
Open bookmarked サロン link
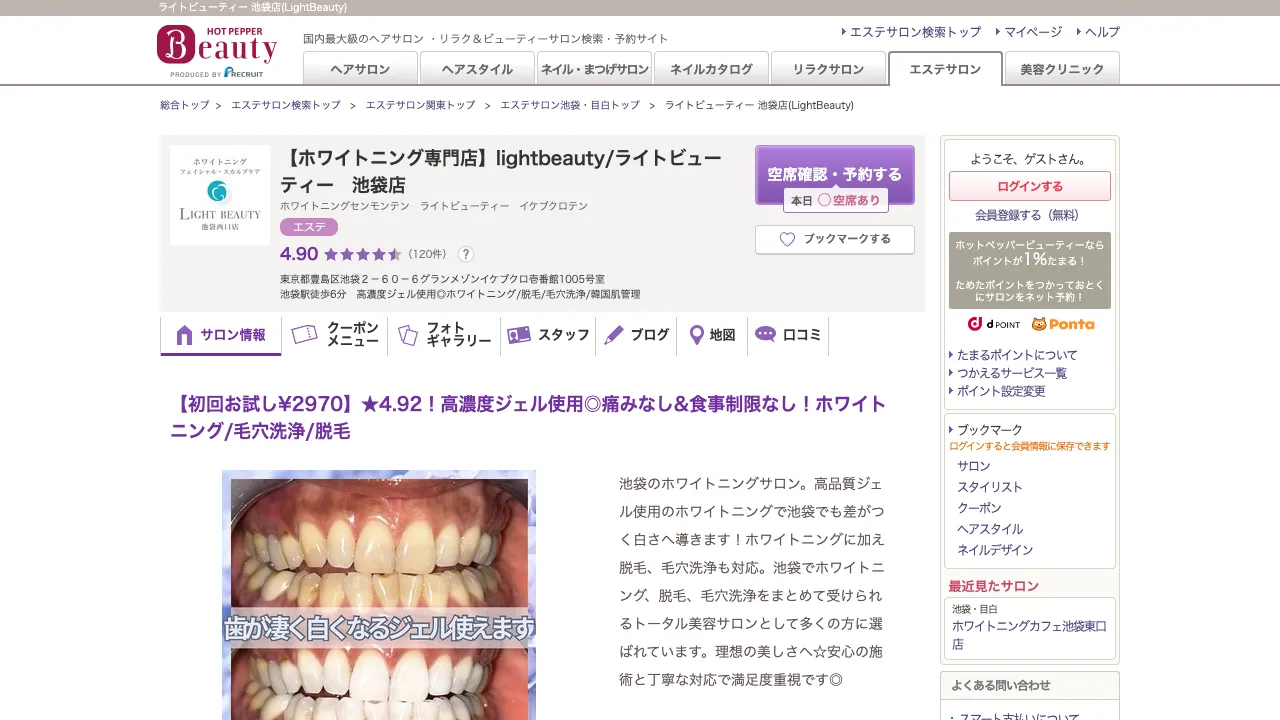pyautogui.click(x=974, y=466)
